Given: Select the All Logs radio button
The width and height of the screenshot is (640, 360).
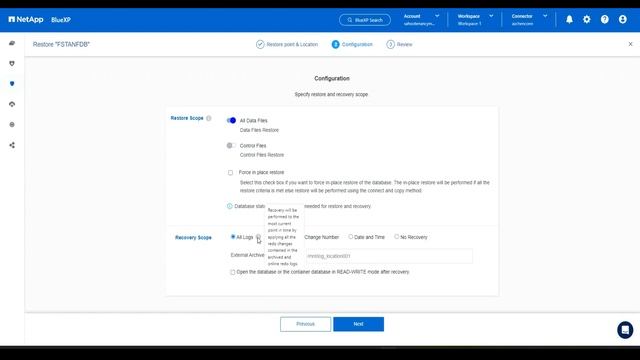Looking at the screenshot, I should click(x=233, y=237).
